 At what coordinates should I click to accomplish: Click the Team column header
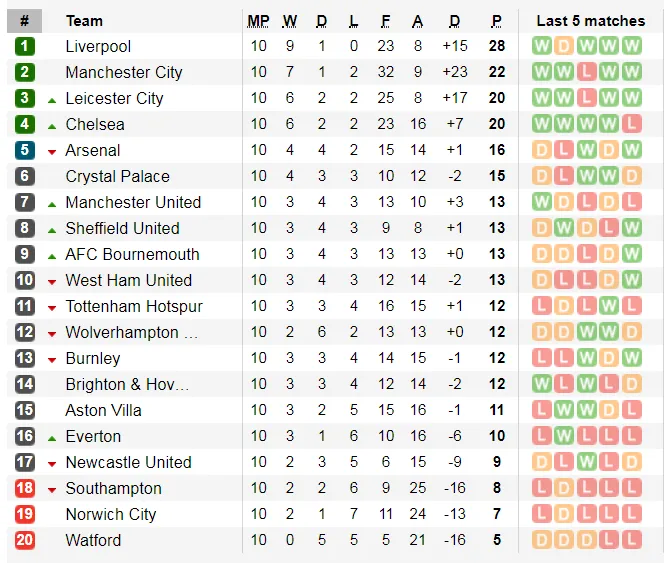(84, 21)
